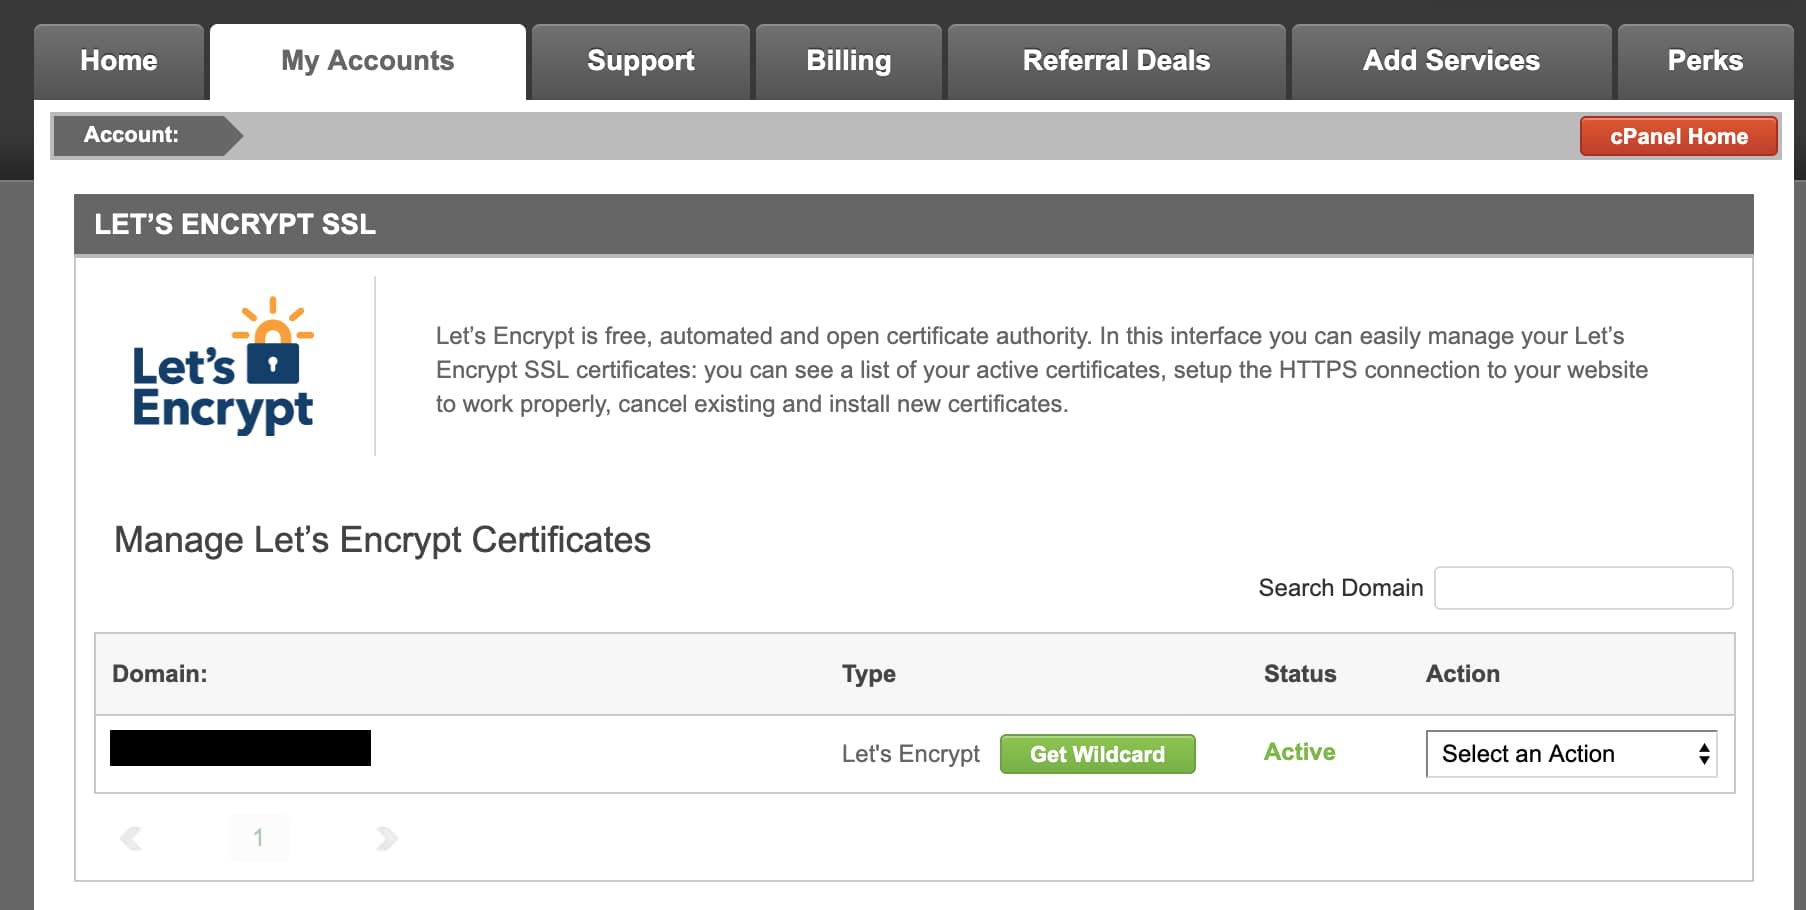
Task: Click page number 1 in pagination
Action: click(x=259, y=838)
